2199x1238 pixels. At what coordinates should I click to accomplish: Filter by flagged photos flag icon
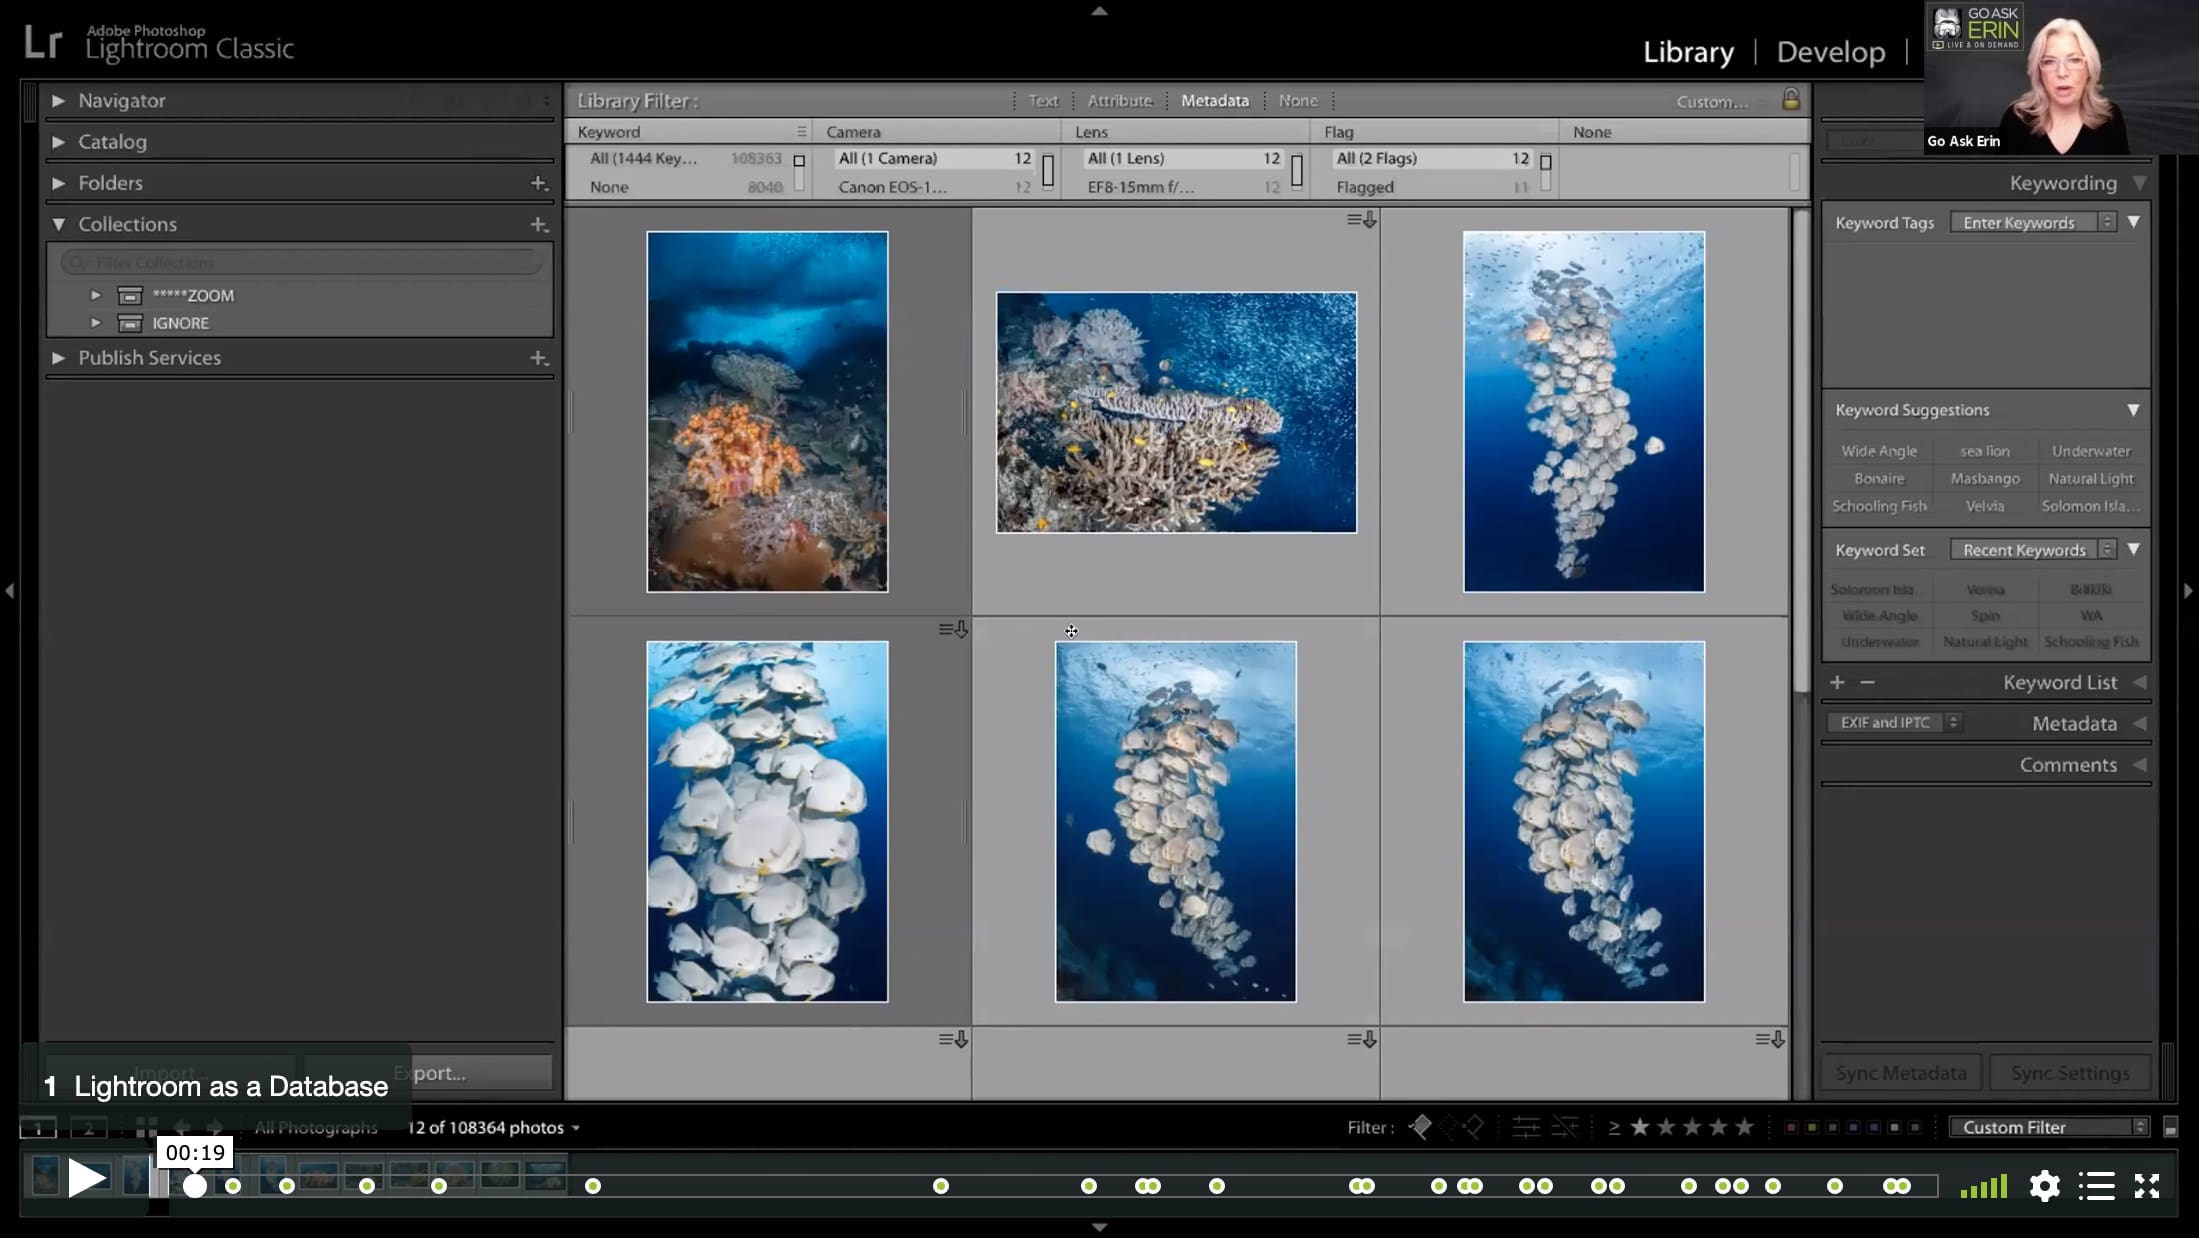1419,1127
